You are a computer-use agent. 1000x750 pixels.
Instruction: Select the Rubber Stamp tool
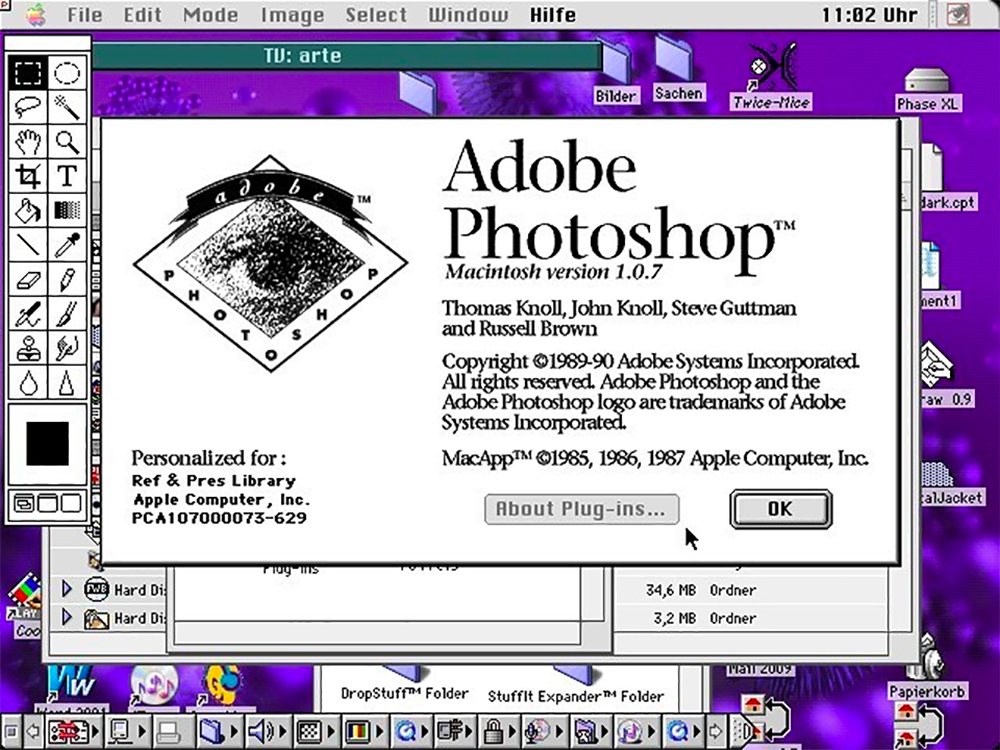point(28,348)
